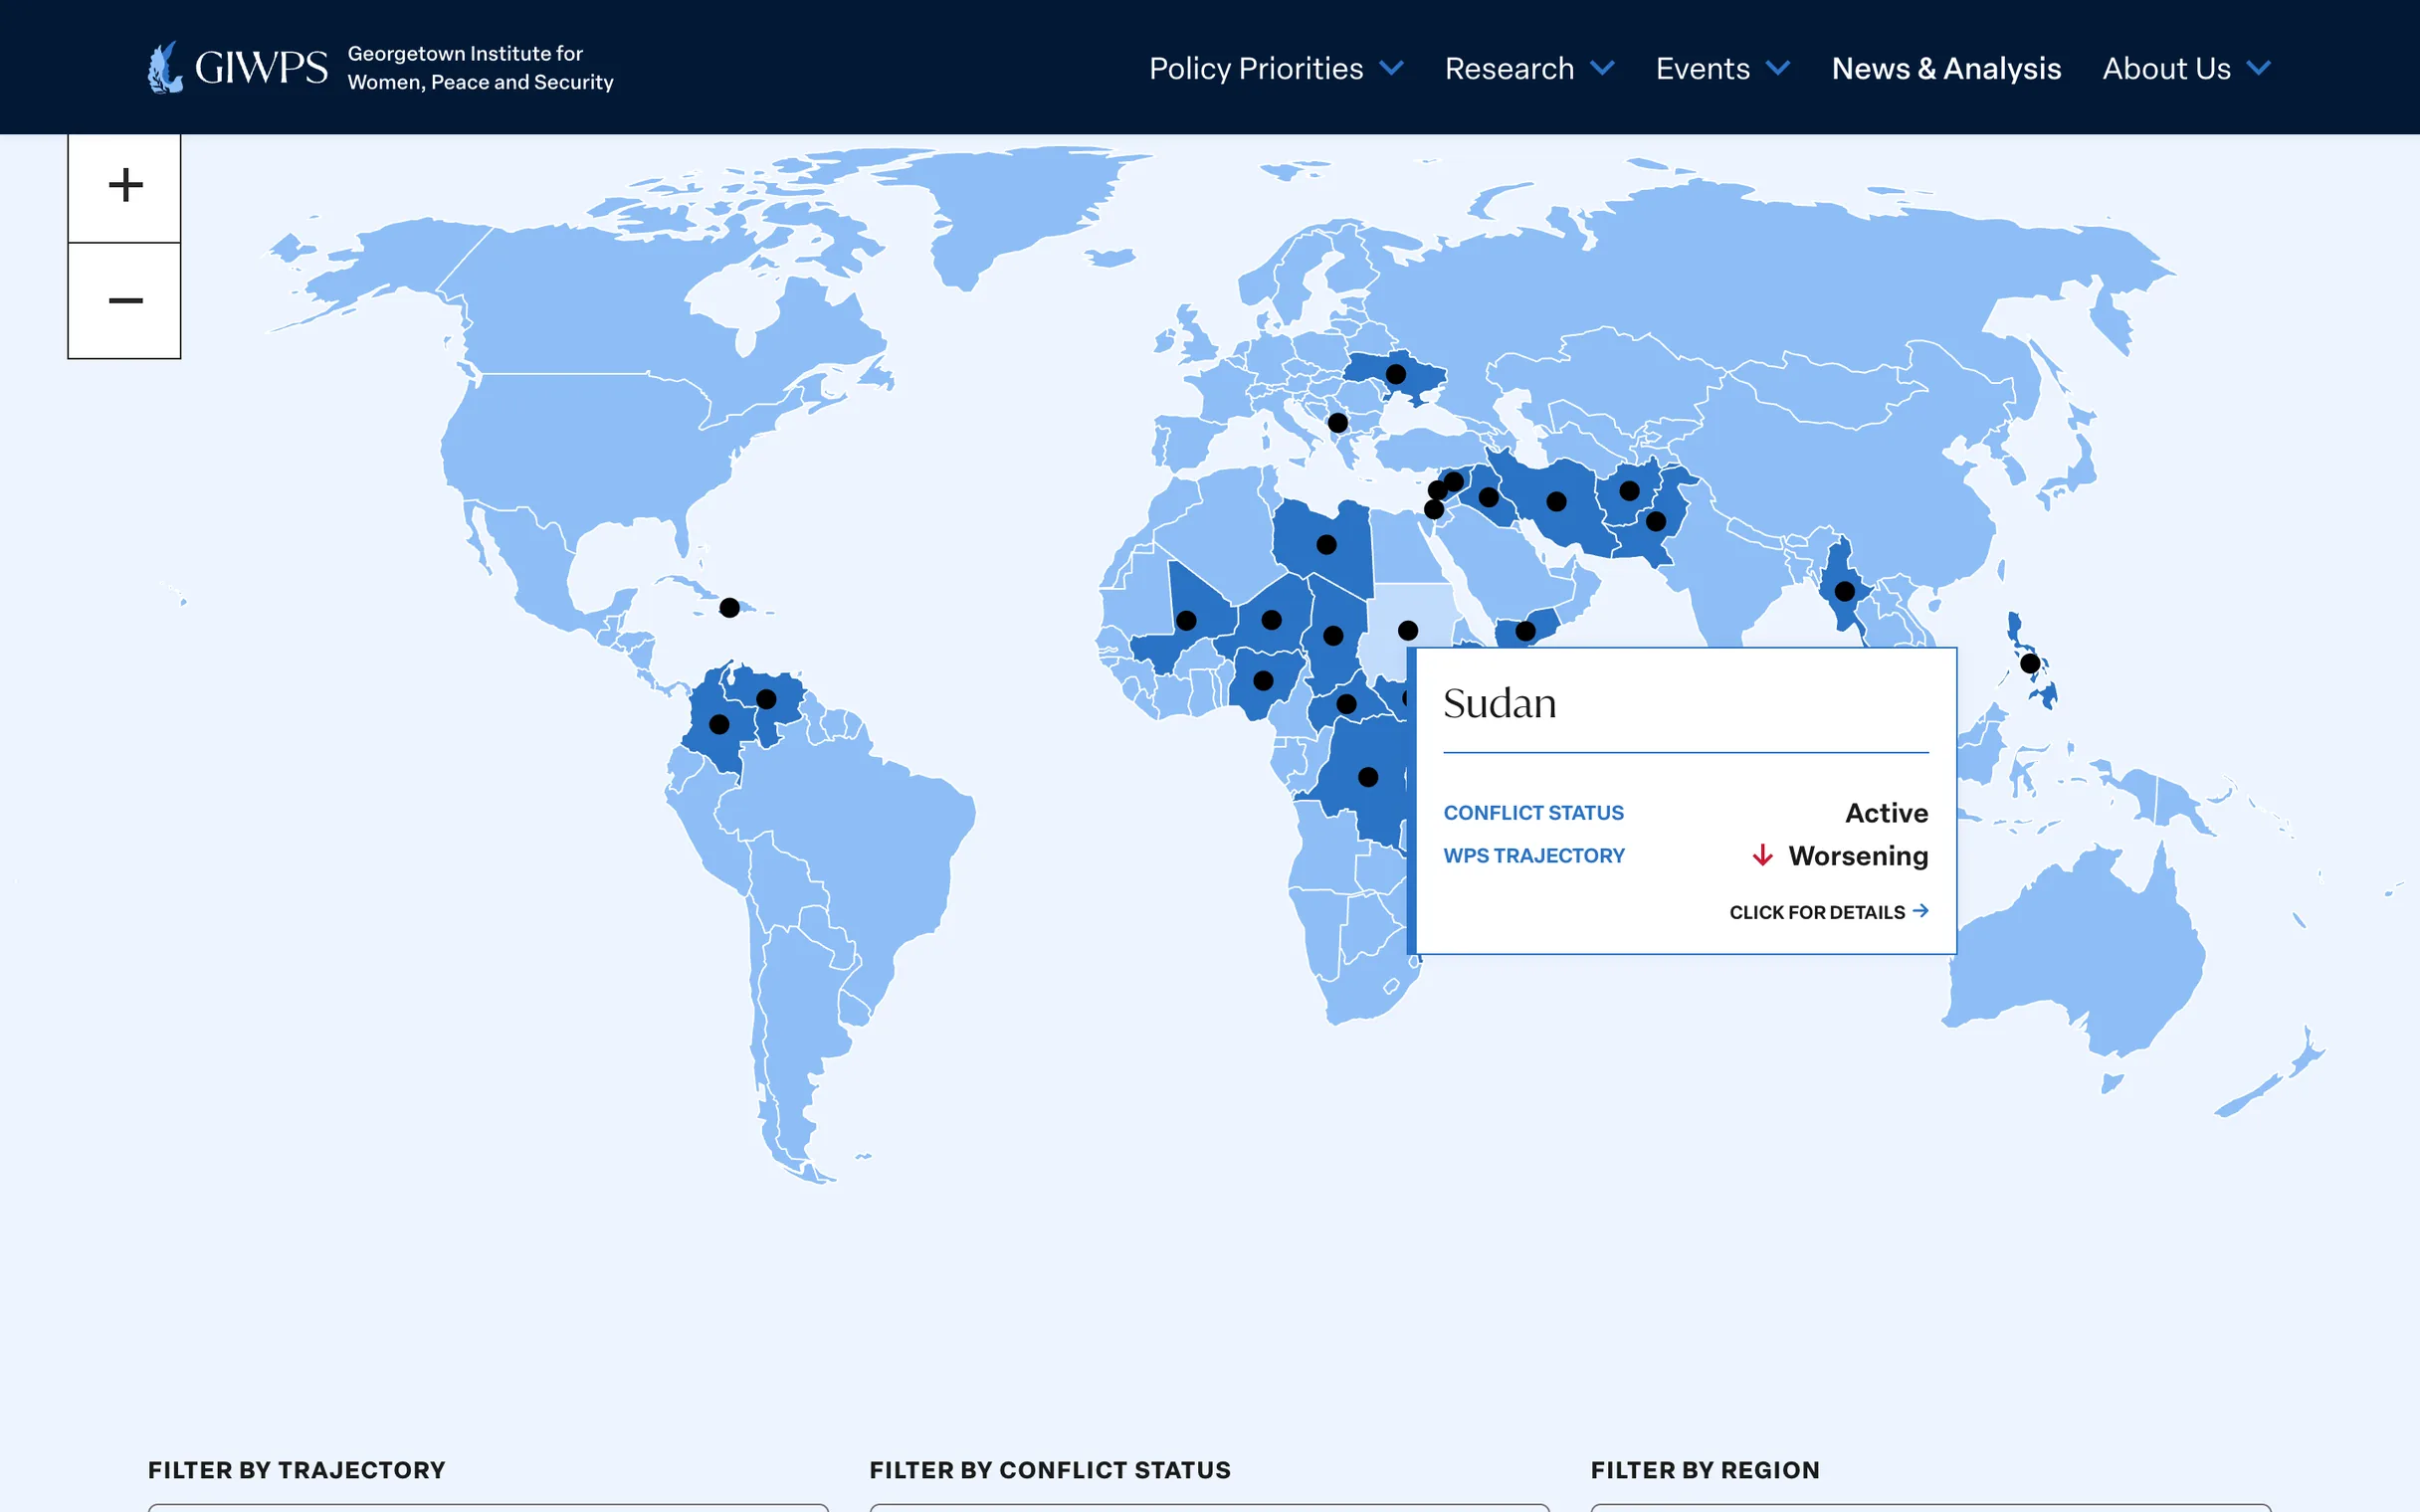Screen dimensions: 2420x1512
Task: Select the Iraq conflict marker dot
Action: tap(1488, 496)
